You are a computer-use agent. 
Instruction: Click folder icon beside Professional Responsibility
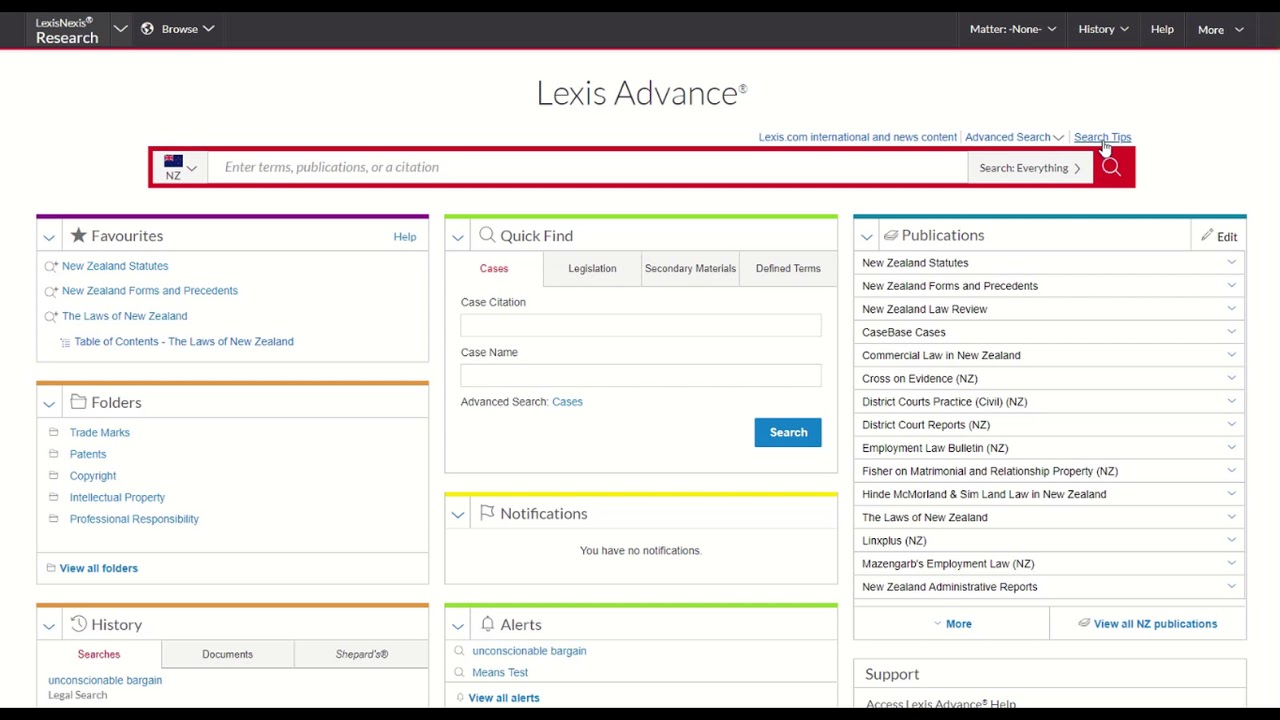pos(53,519)
